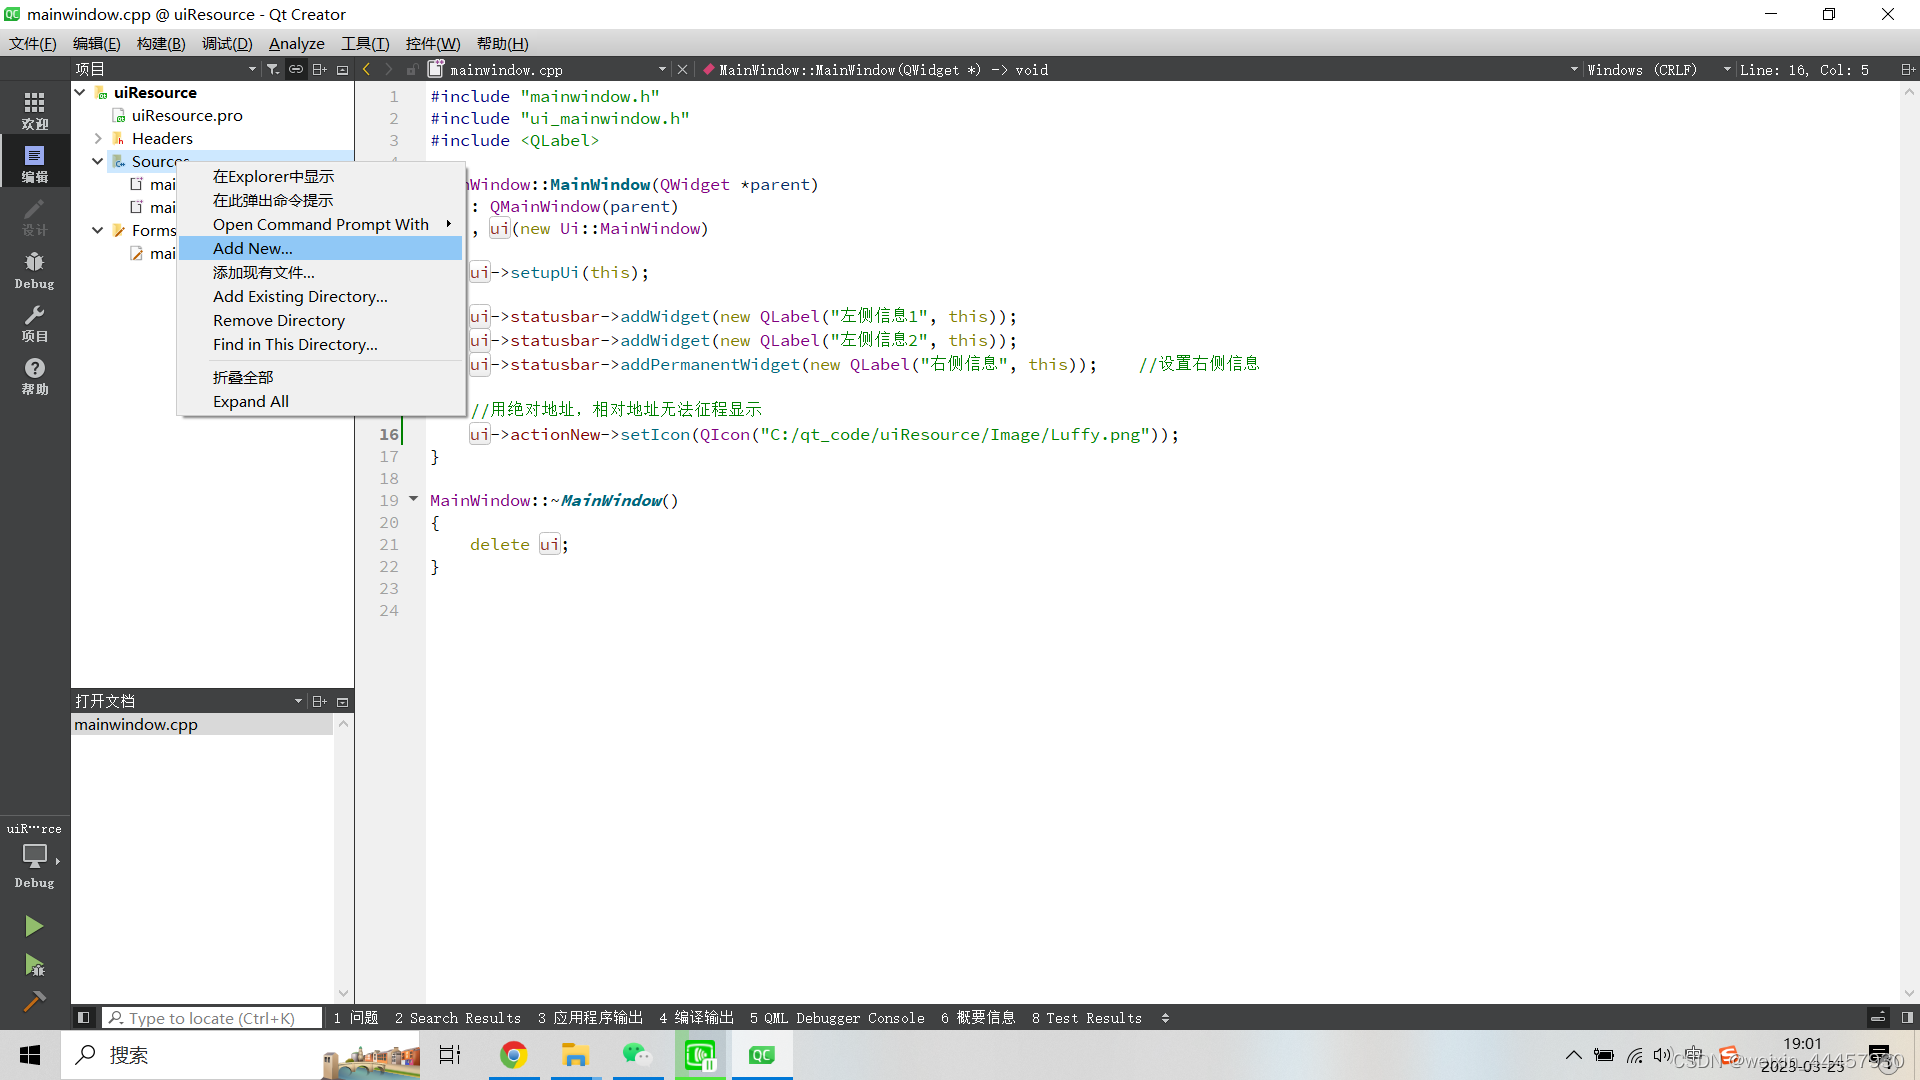Open the Open Command Prompt With submenu
Screen dimensions: 1920x1080
(320, 224)
